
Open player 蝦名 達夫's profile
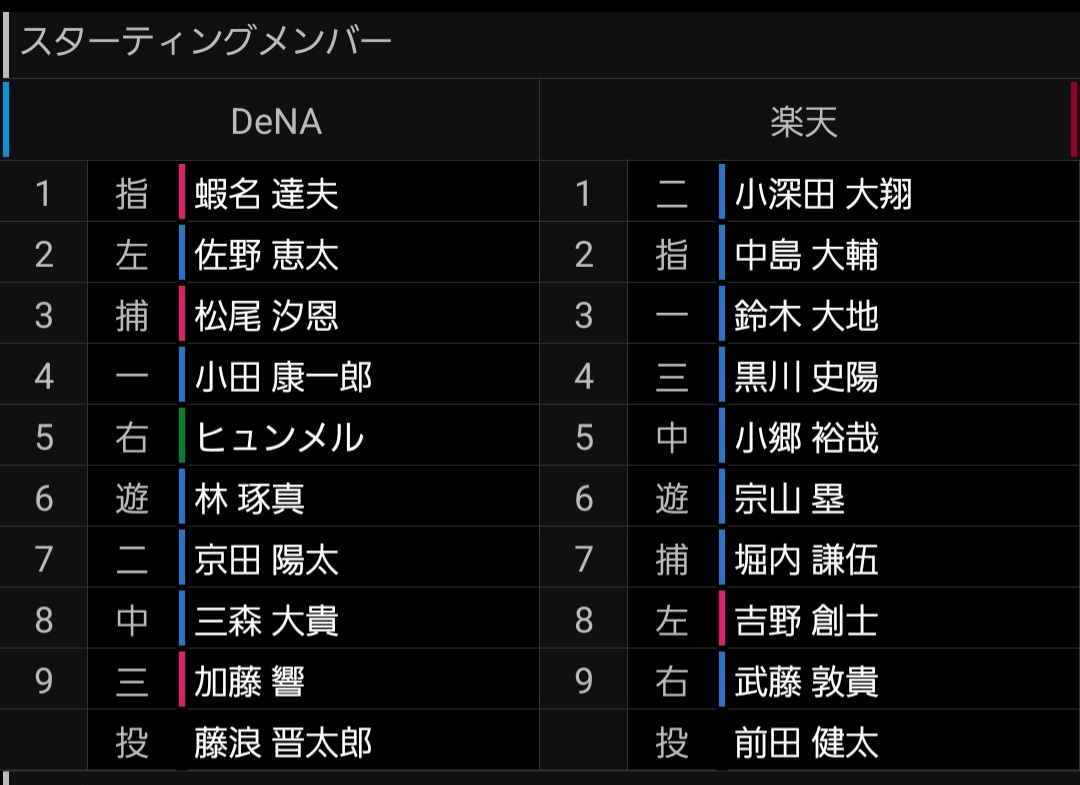coord(266,193)
